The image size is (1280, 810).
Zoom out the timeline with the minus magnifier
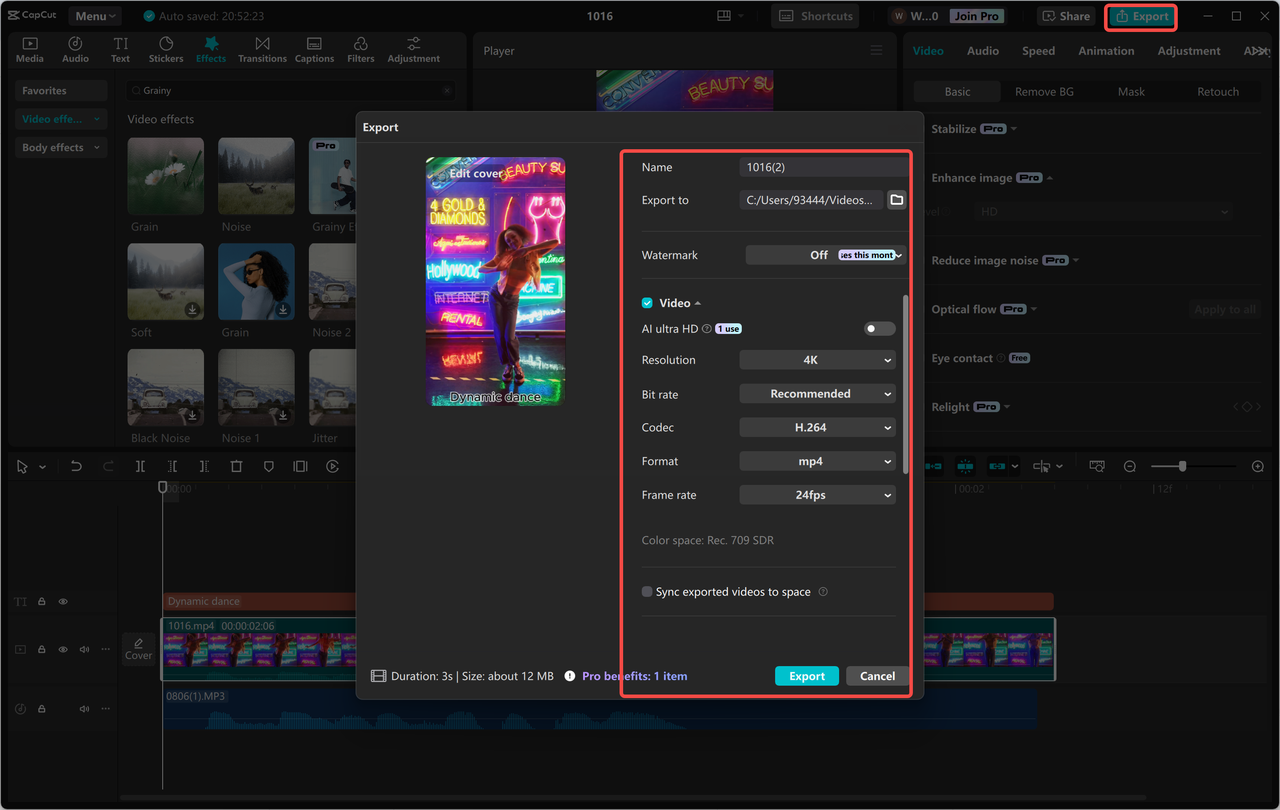[1129, 465]
